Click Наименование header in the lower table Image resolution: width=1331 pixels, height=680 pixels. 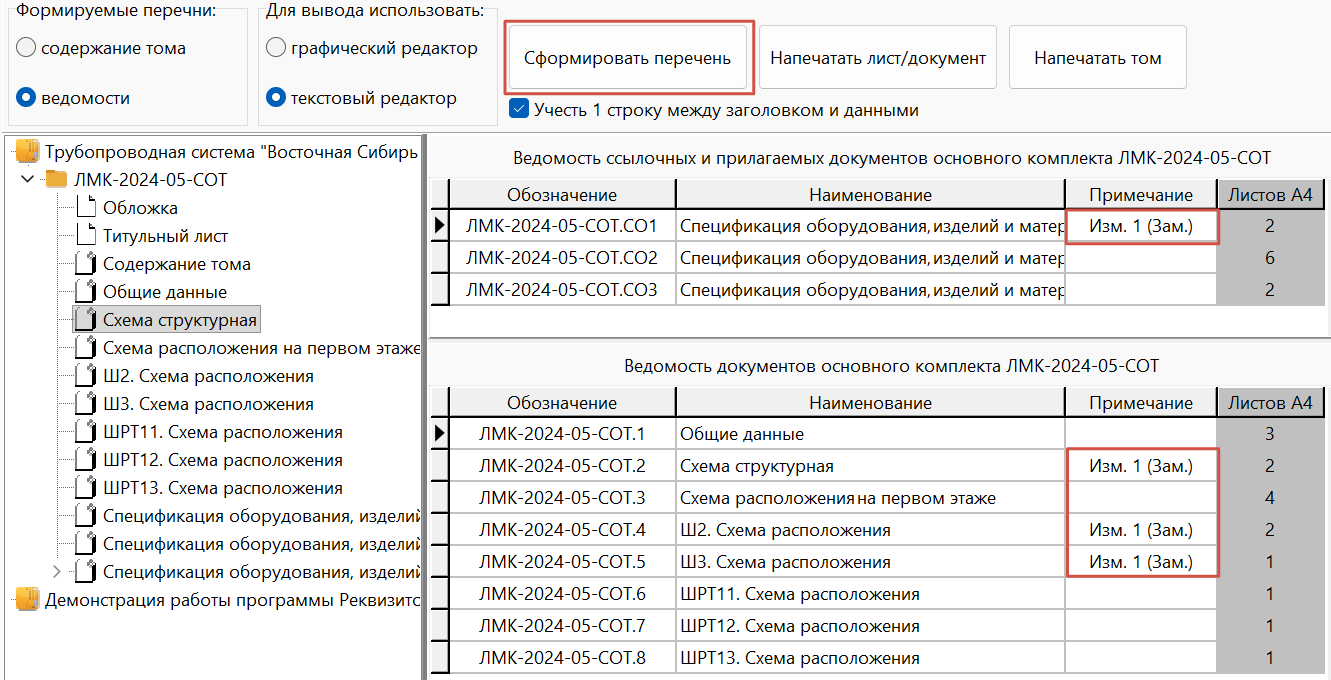coord(870,403)
